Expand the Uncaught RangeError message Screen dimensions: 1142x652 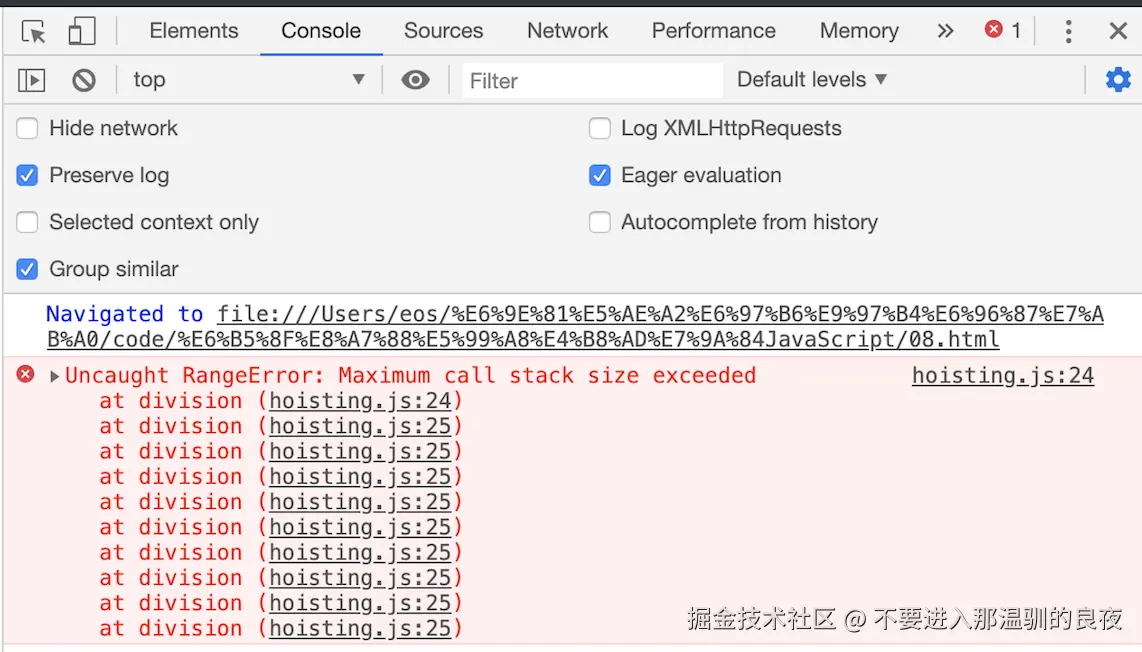pos(55,377)
